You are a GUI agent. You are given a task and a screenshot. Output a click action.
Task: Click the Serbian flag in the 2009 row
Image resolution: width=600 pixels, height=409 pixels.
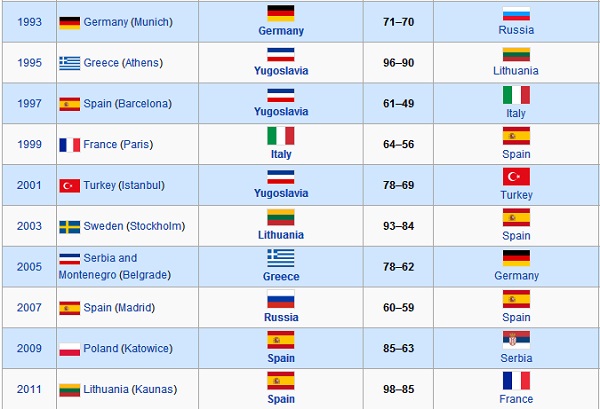tap(516, 341)
